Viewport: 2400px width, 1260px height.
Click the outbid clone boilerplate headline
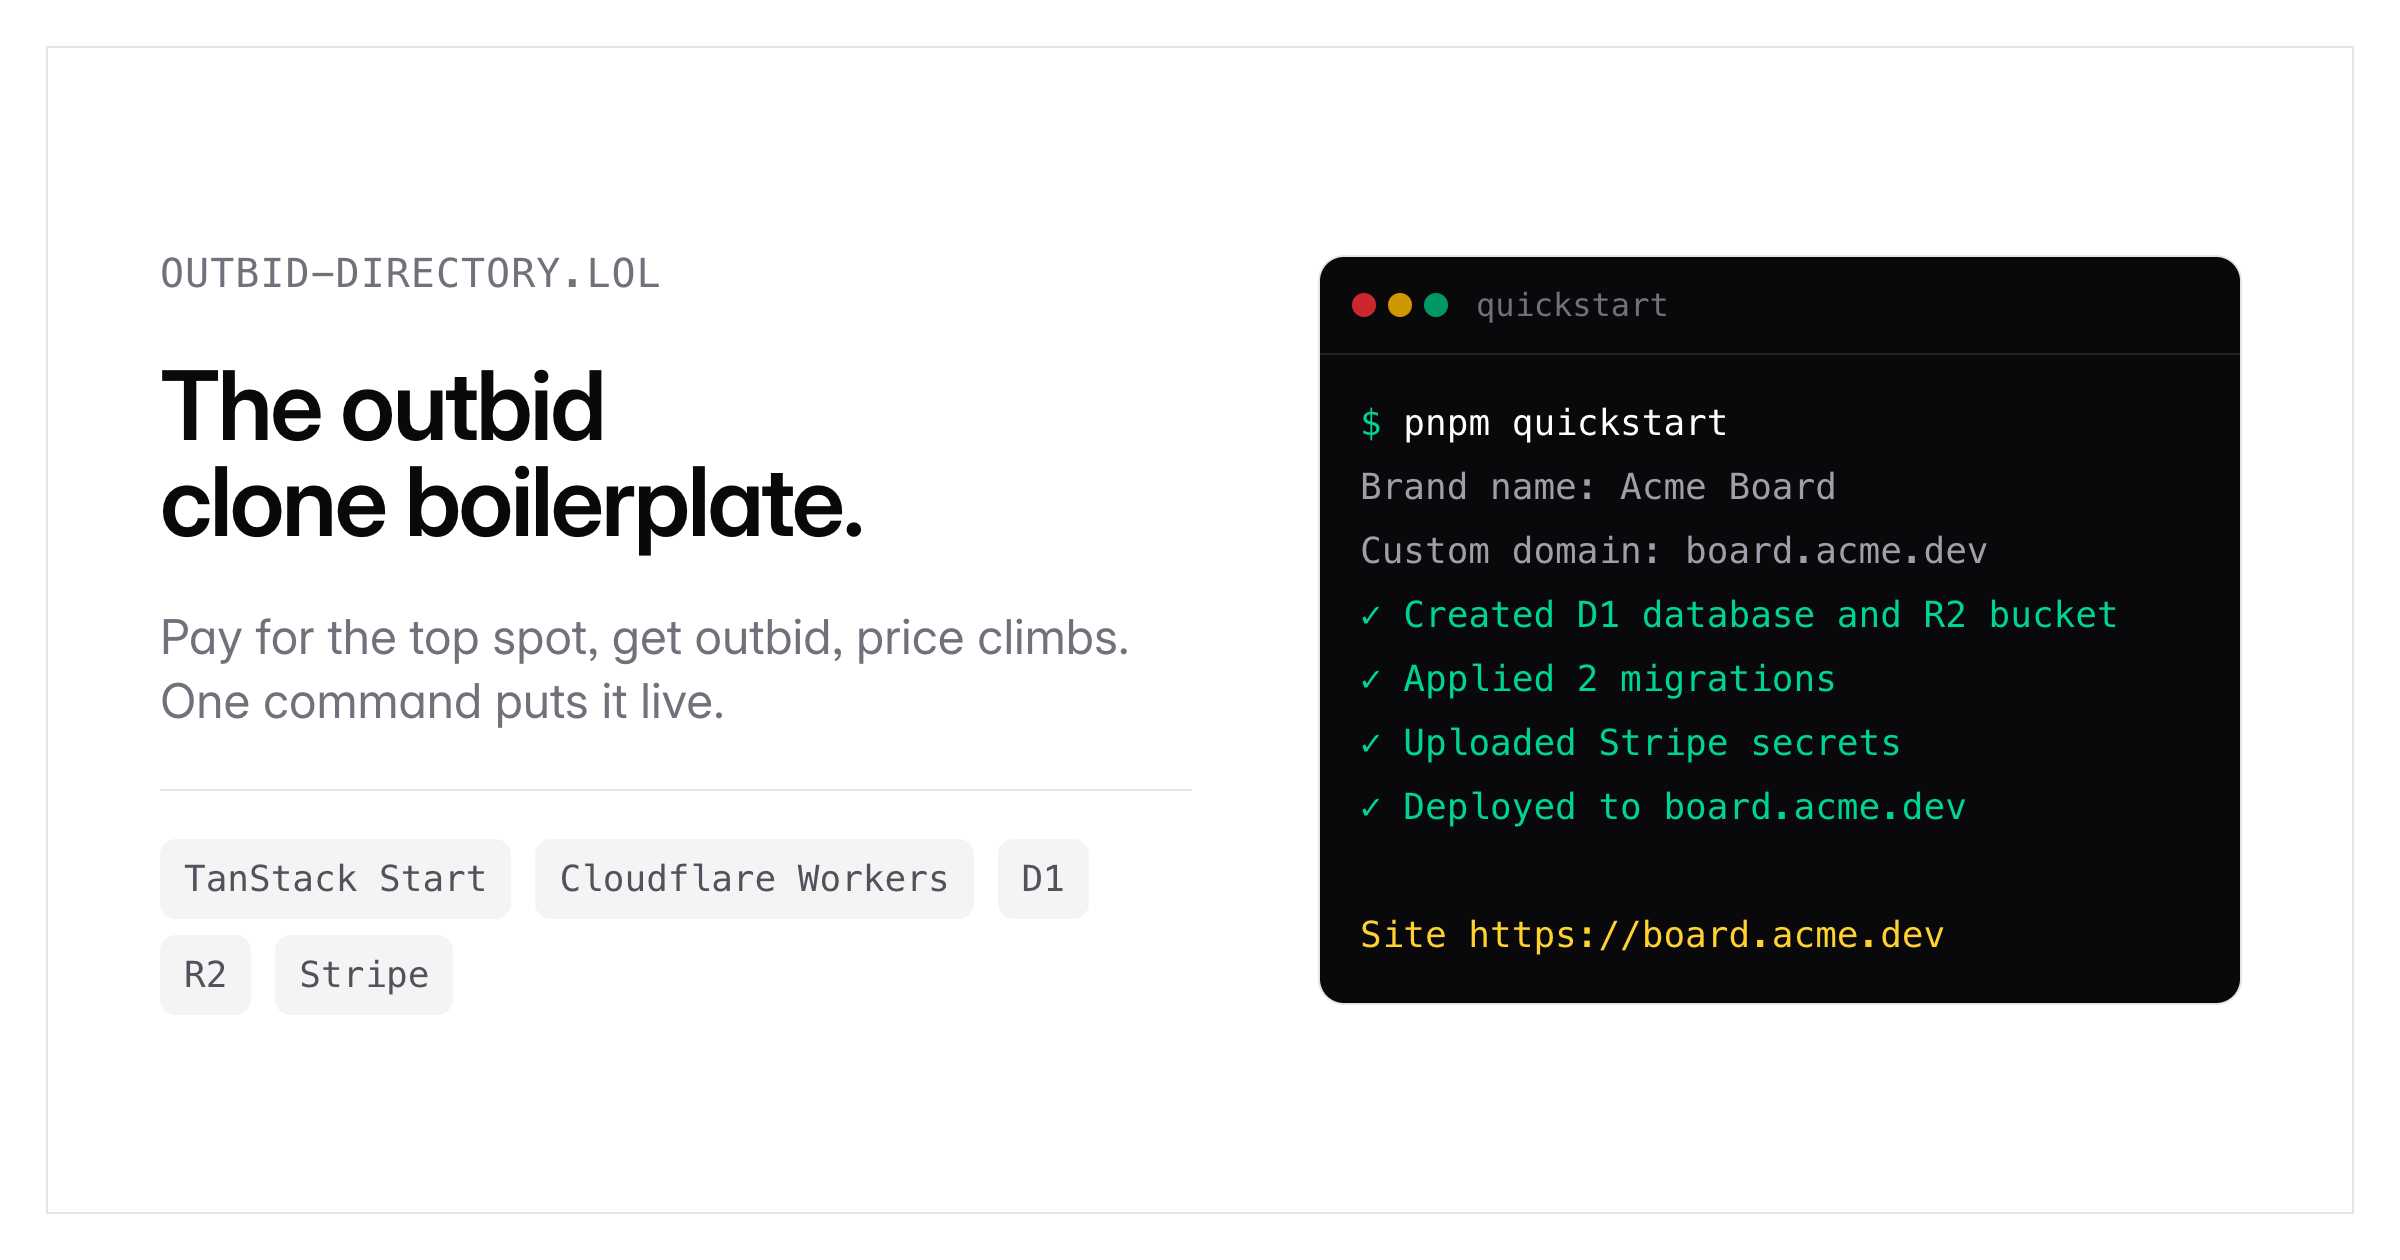pyautogui.click(x=511, y=456)
